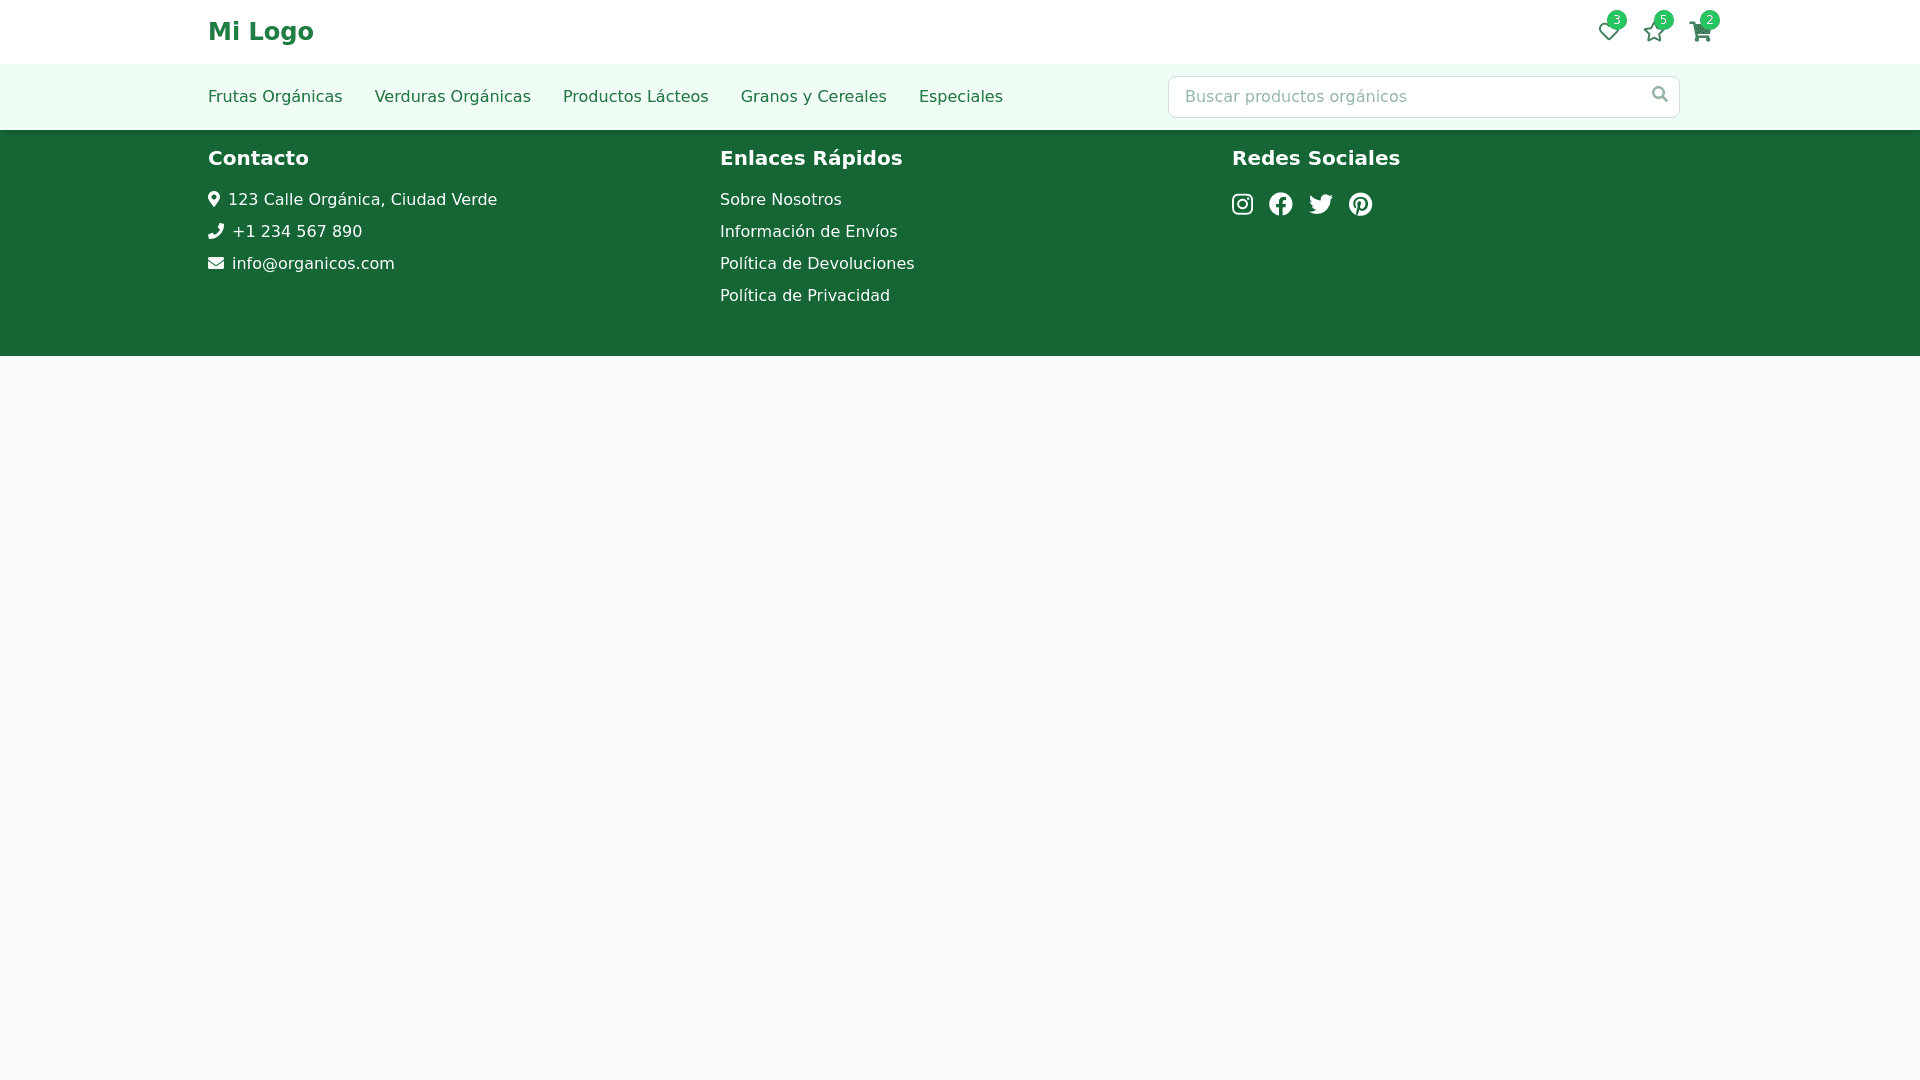Click the search magnifier icon
The image size is (1920, 1080).
point(1659,95)
